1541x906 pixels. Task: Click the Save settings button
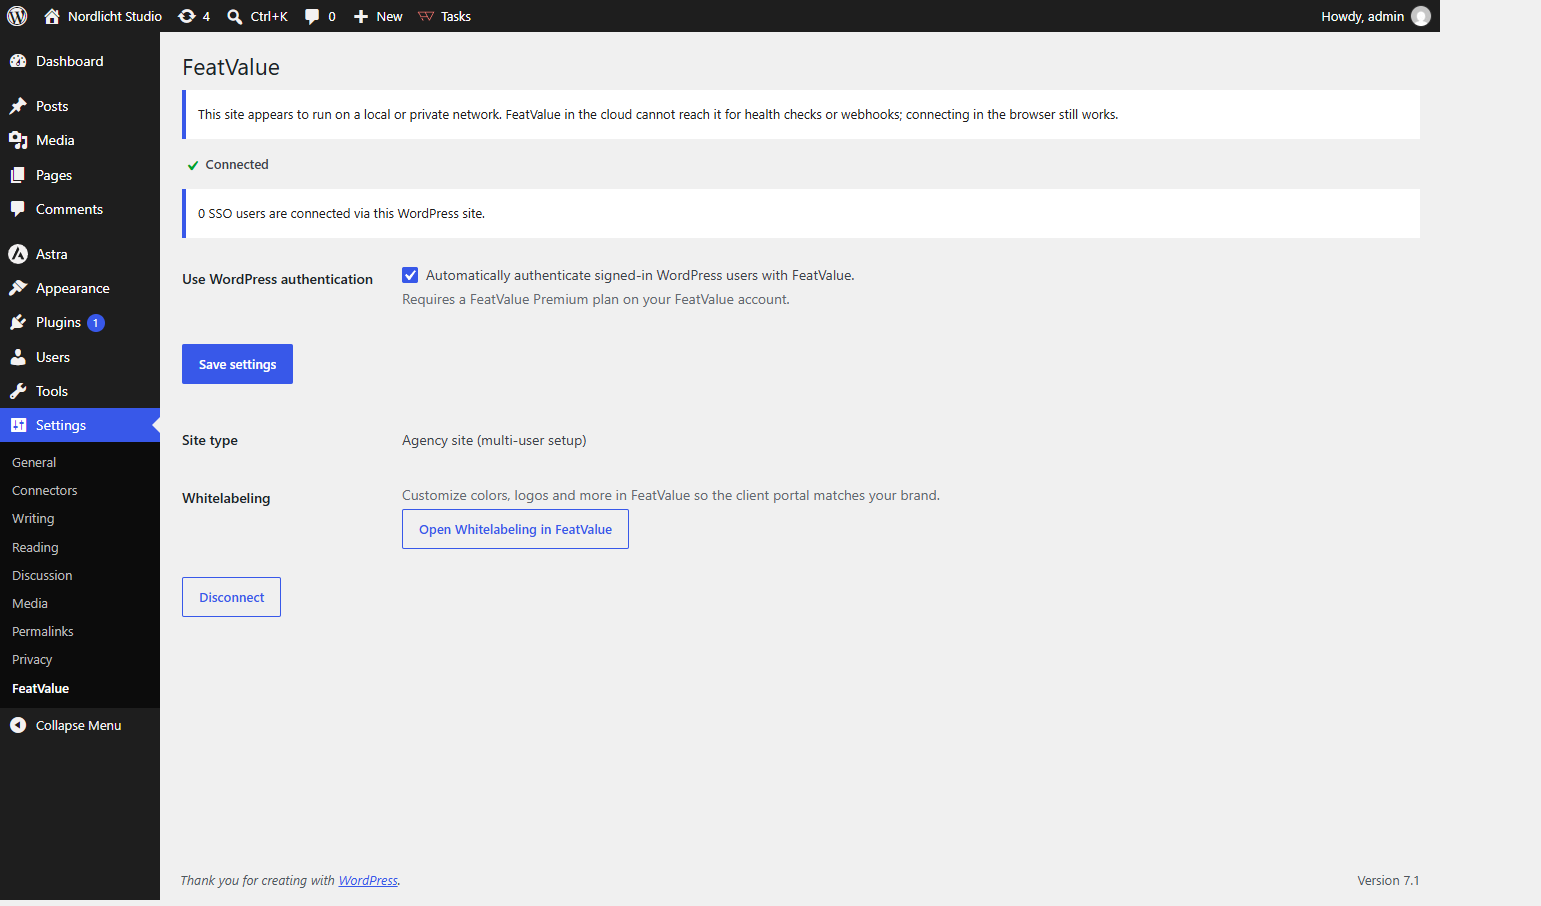tap(237, 364)
